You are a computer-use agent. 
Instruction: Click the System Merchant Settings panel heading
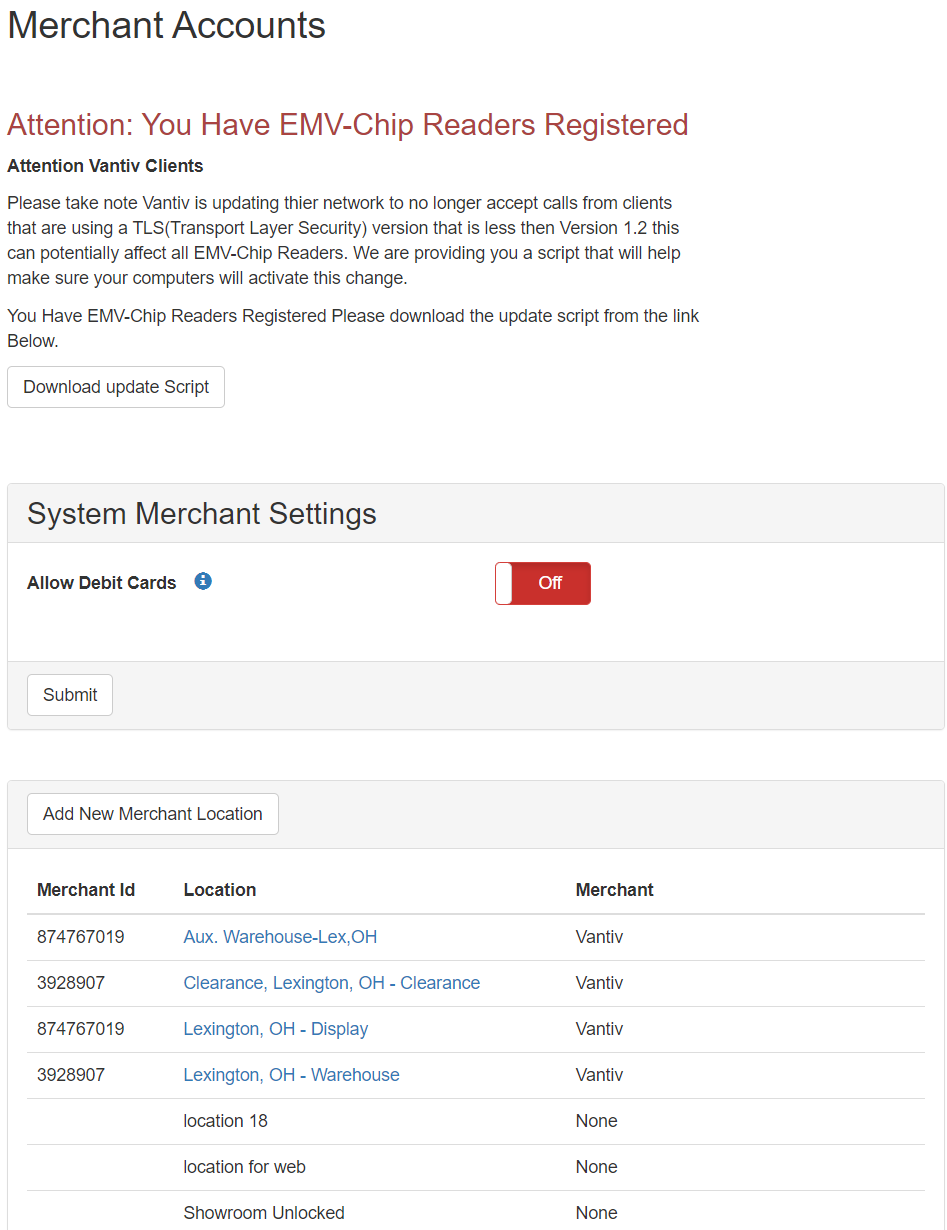coord(202,514)
